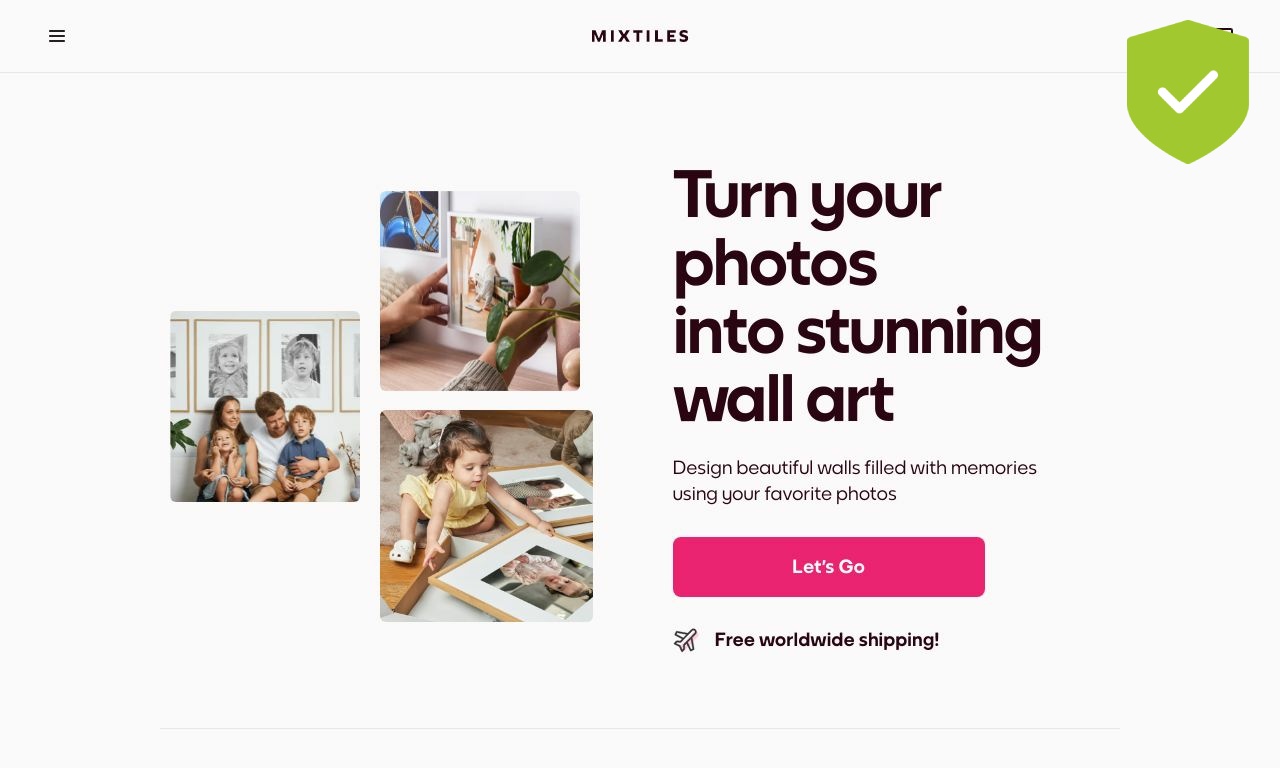Open the hamburger navigation menu
1280x768 pixels.
pyautogui.click(x=57, y=36)
